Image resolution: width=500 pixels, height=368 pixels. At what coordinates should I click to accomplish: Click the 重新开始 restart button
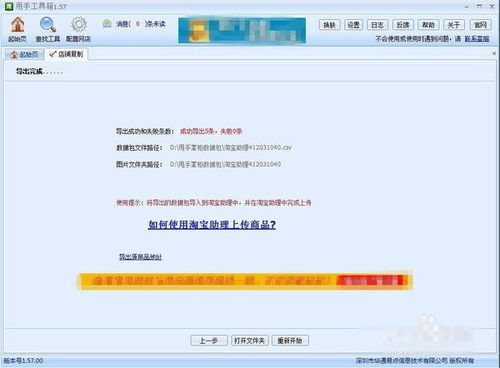pos(290,341)
